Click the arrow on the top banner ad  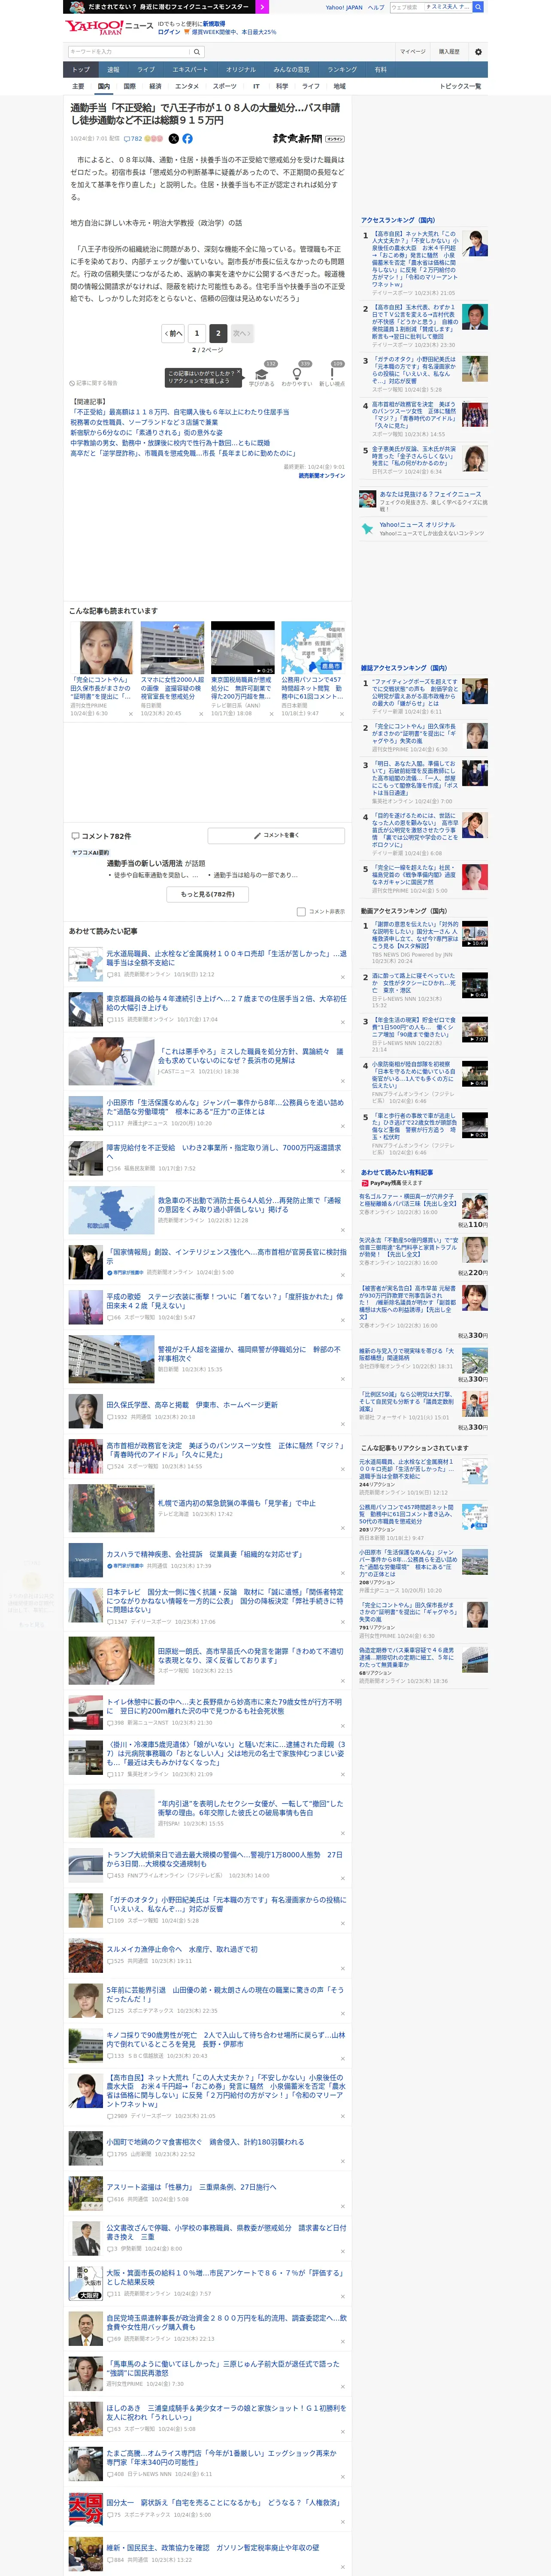point(263,7)
